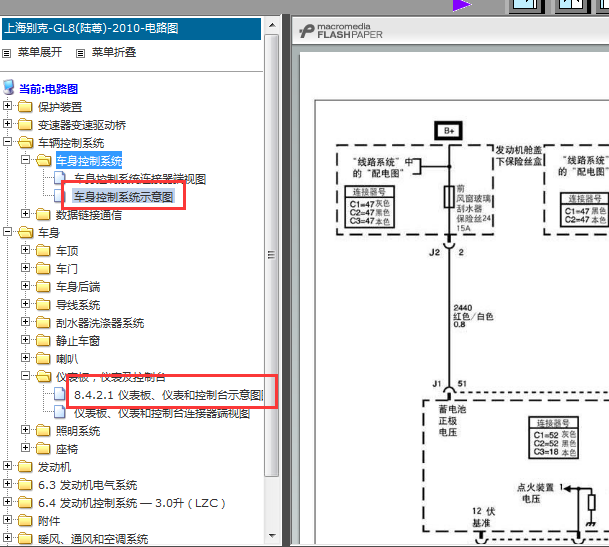Screen dimensions: 609x547
Task: Expand the 保护装置 folder
Action: pos(7,105)
